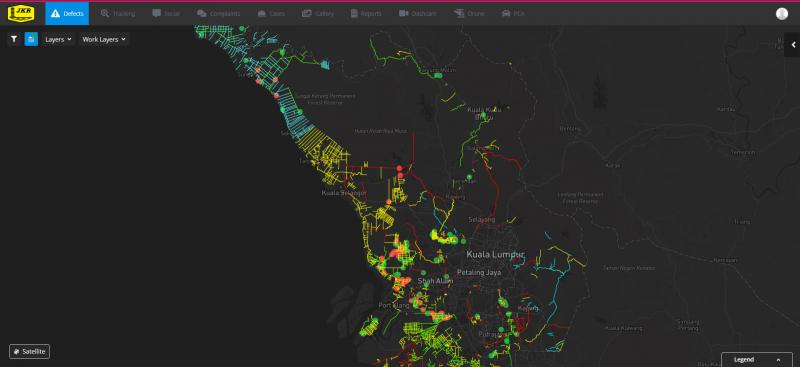Click the Port Klang map label
The image size is (800, 367).
click(394, 305)
